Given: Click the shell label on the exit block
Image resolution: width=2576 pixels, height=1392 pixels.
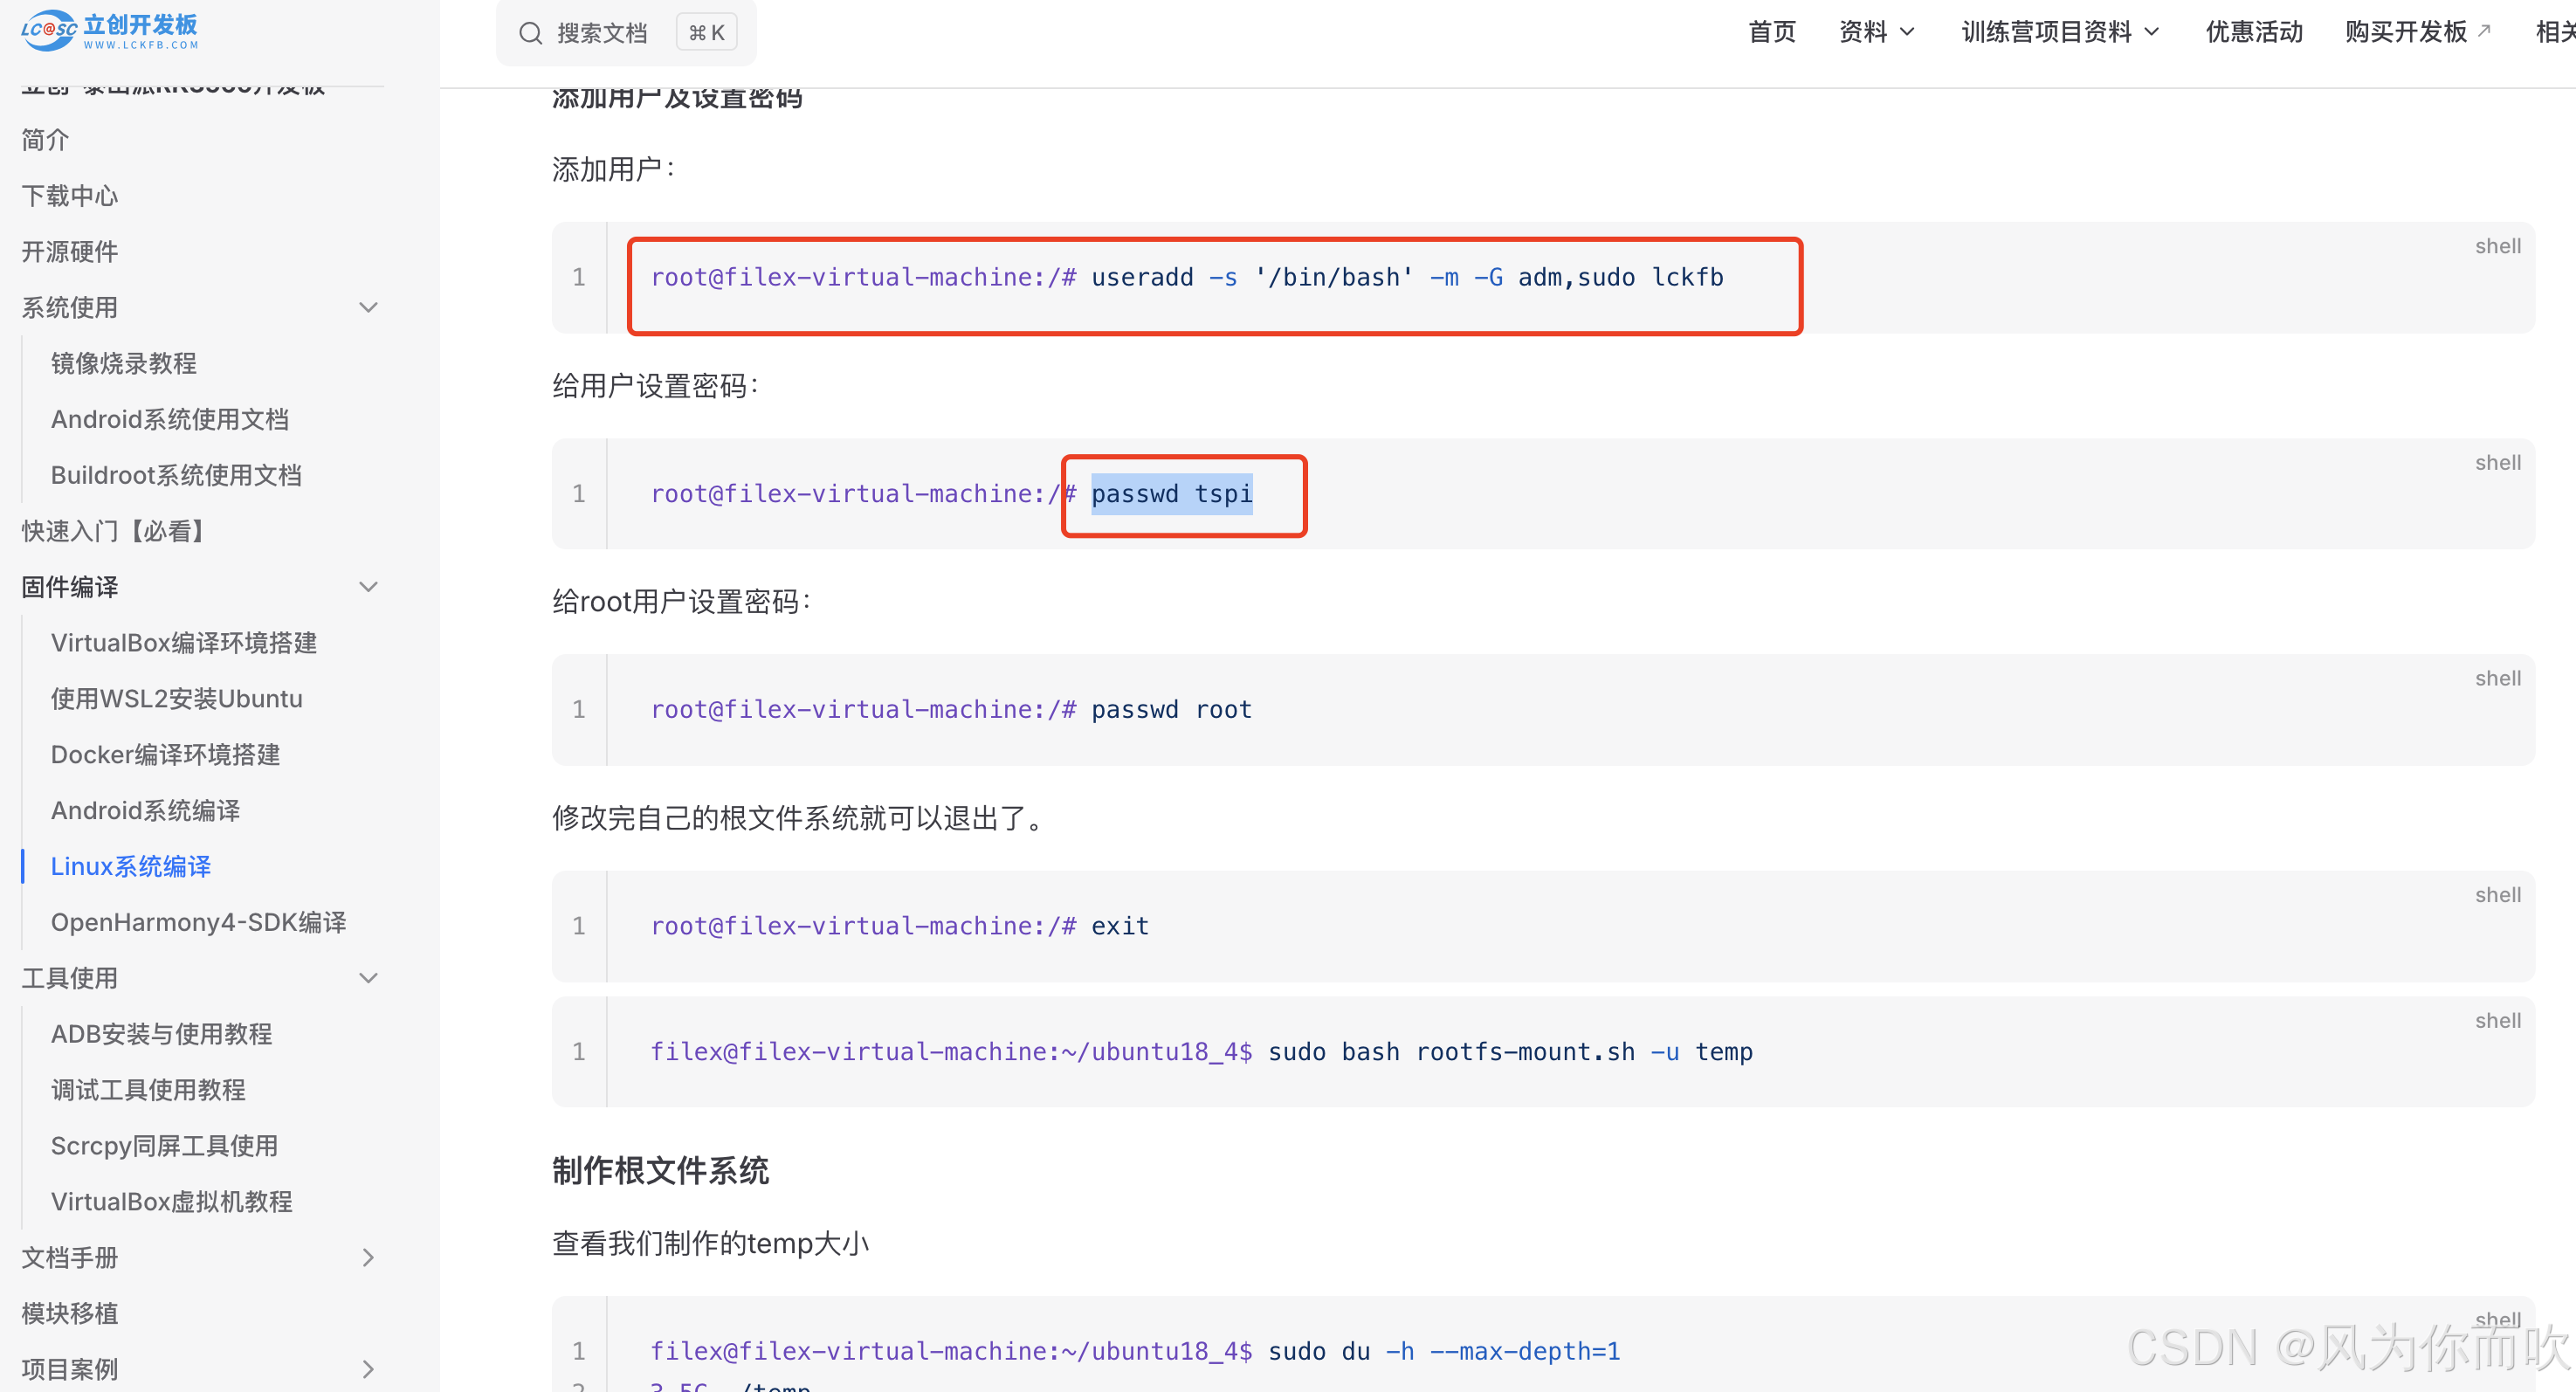Looking at the screenshot, I should pos(2497,895).
